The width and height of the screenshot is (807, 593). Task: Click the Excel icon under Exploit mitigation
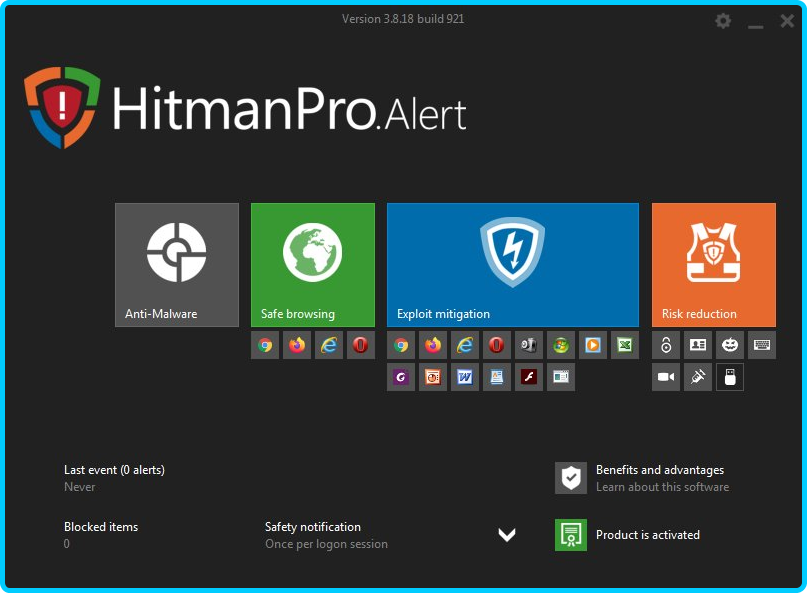pyautogui.click(x=625, y=345)
